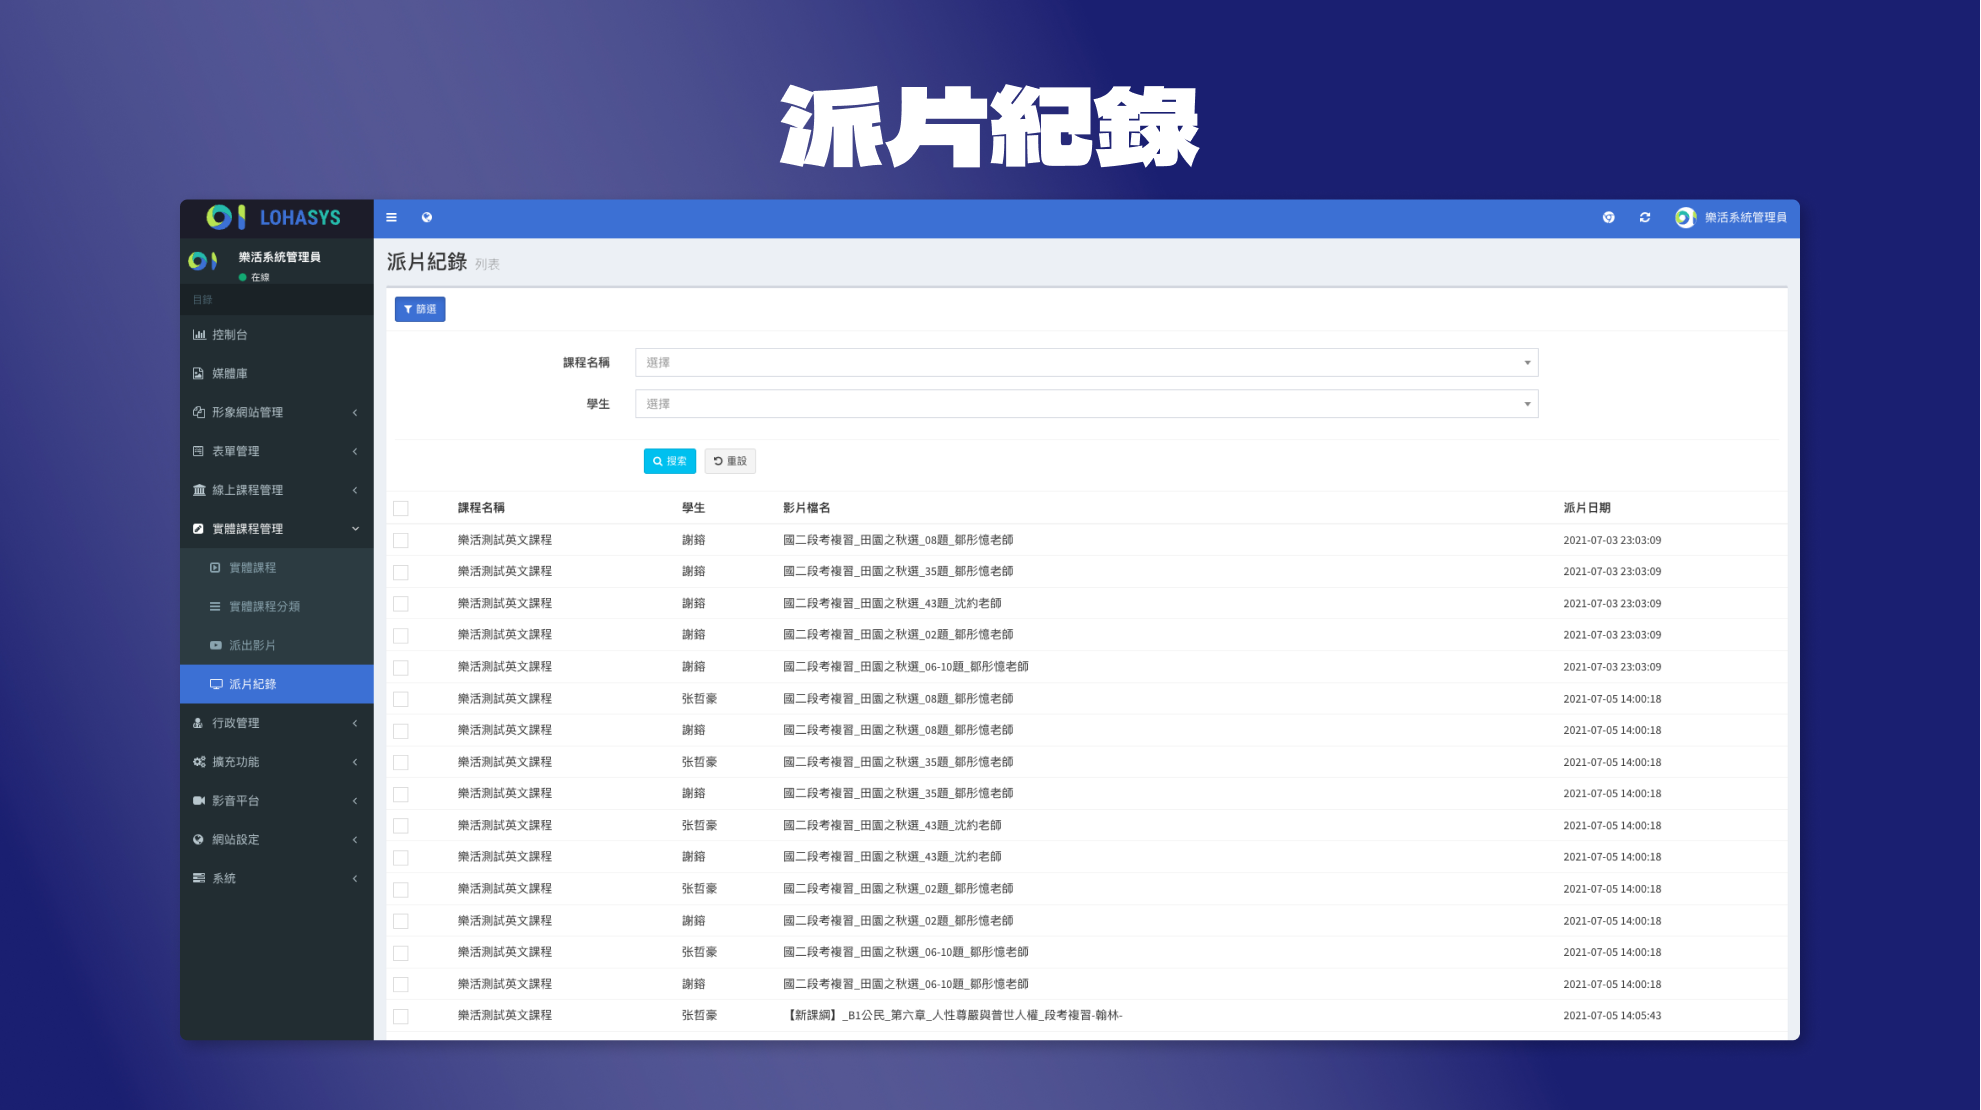The image size is (1981, 1110).
Task: Open the 網站設定 menu label
Action: point(236,840)
